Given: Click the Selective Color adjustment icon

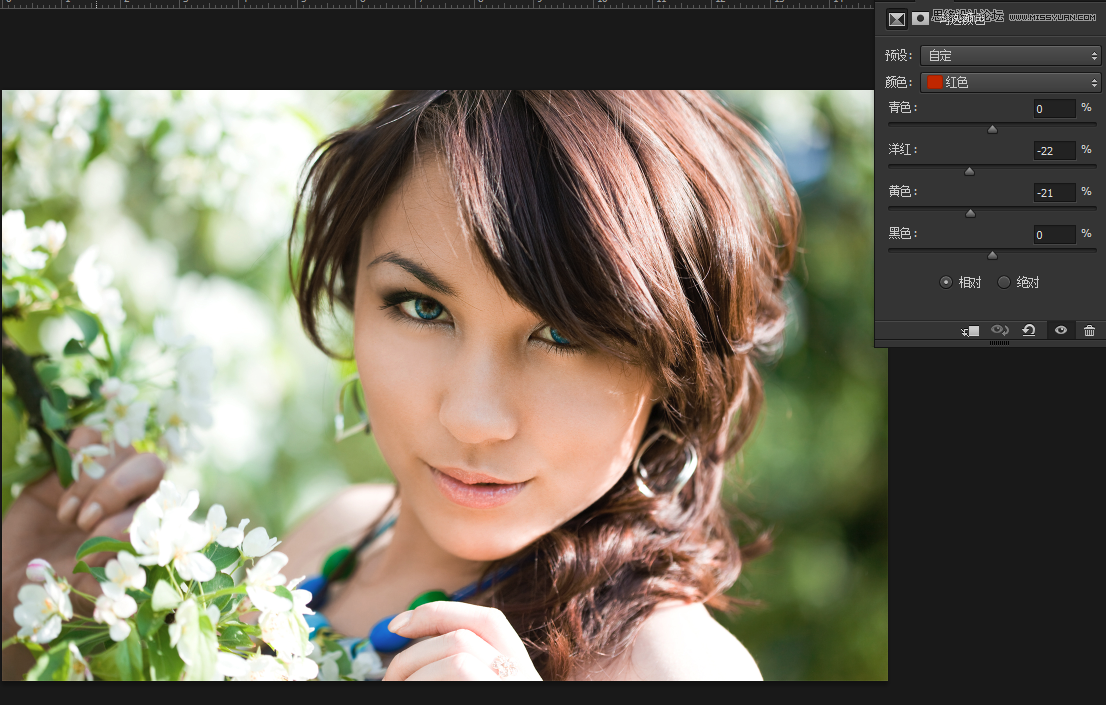Looking at the screenshot, I should coord(897,19).
